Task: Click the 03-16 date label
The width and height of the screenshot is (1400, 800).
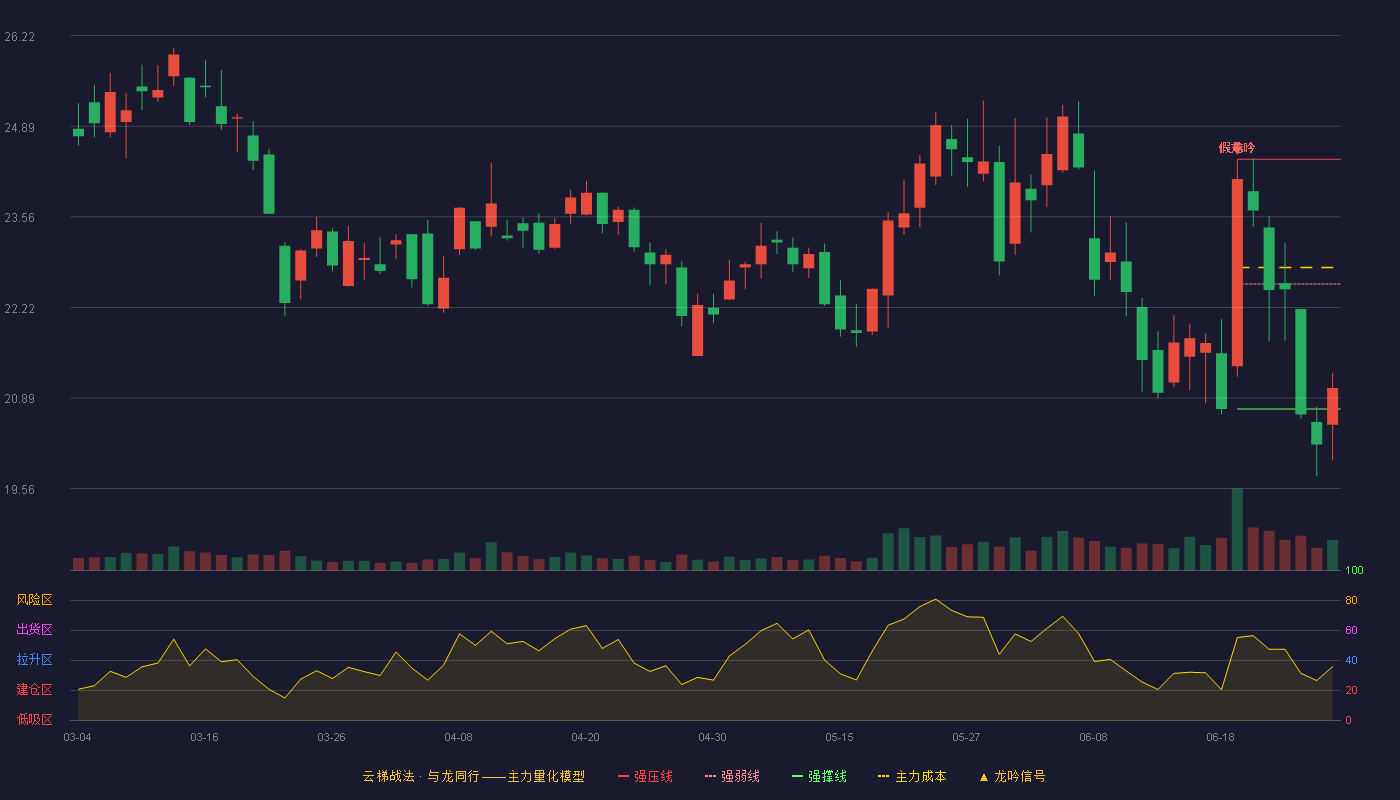Action: (x=204, y=737)
